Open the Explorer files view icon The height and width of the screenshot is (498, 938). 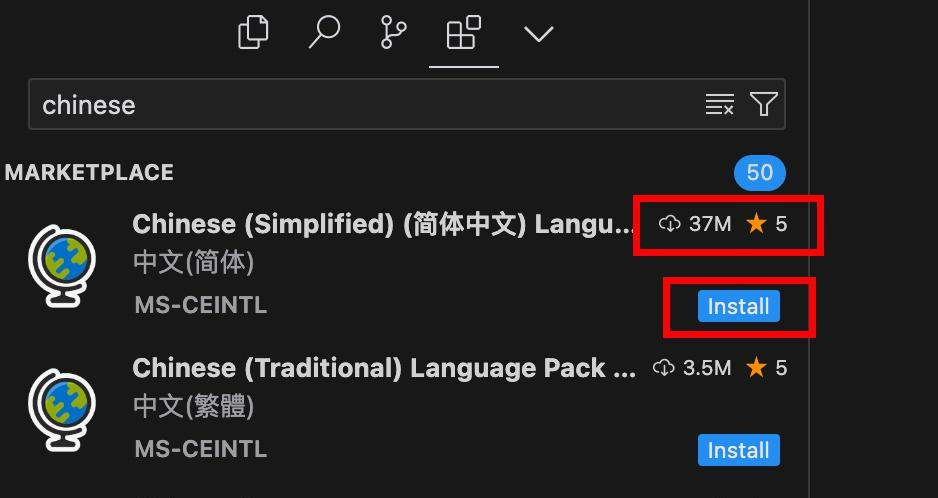tap(253, 32)
